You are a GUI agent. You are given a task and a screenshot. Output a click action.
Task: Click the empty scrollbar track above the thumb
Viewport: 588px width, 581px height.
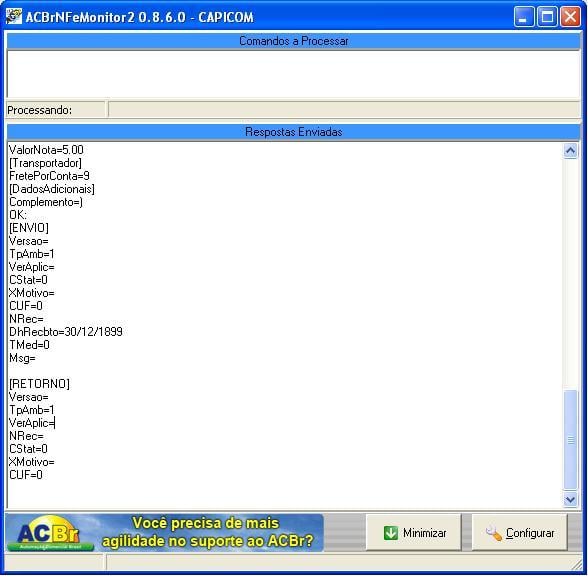coord(570,274)
